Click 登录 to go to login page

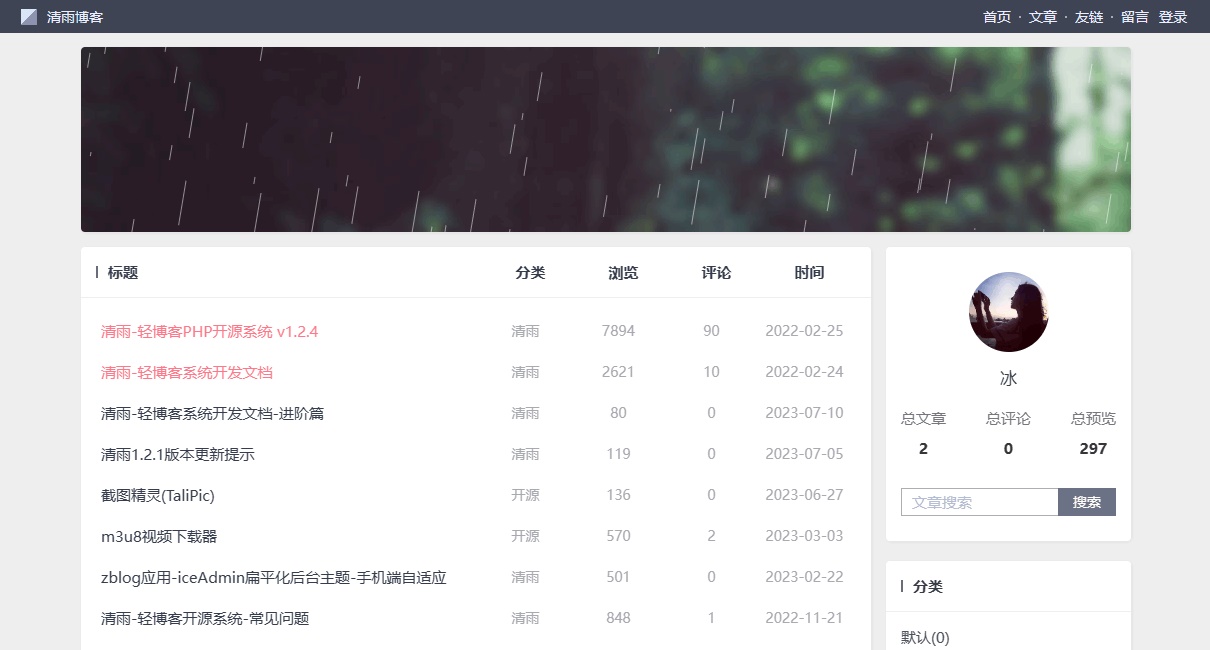coord(1172,17)
